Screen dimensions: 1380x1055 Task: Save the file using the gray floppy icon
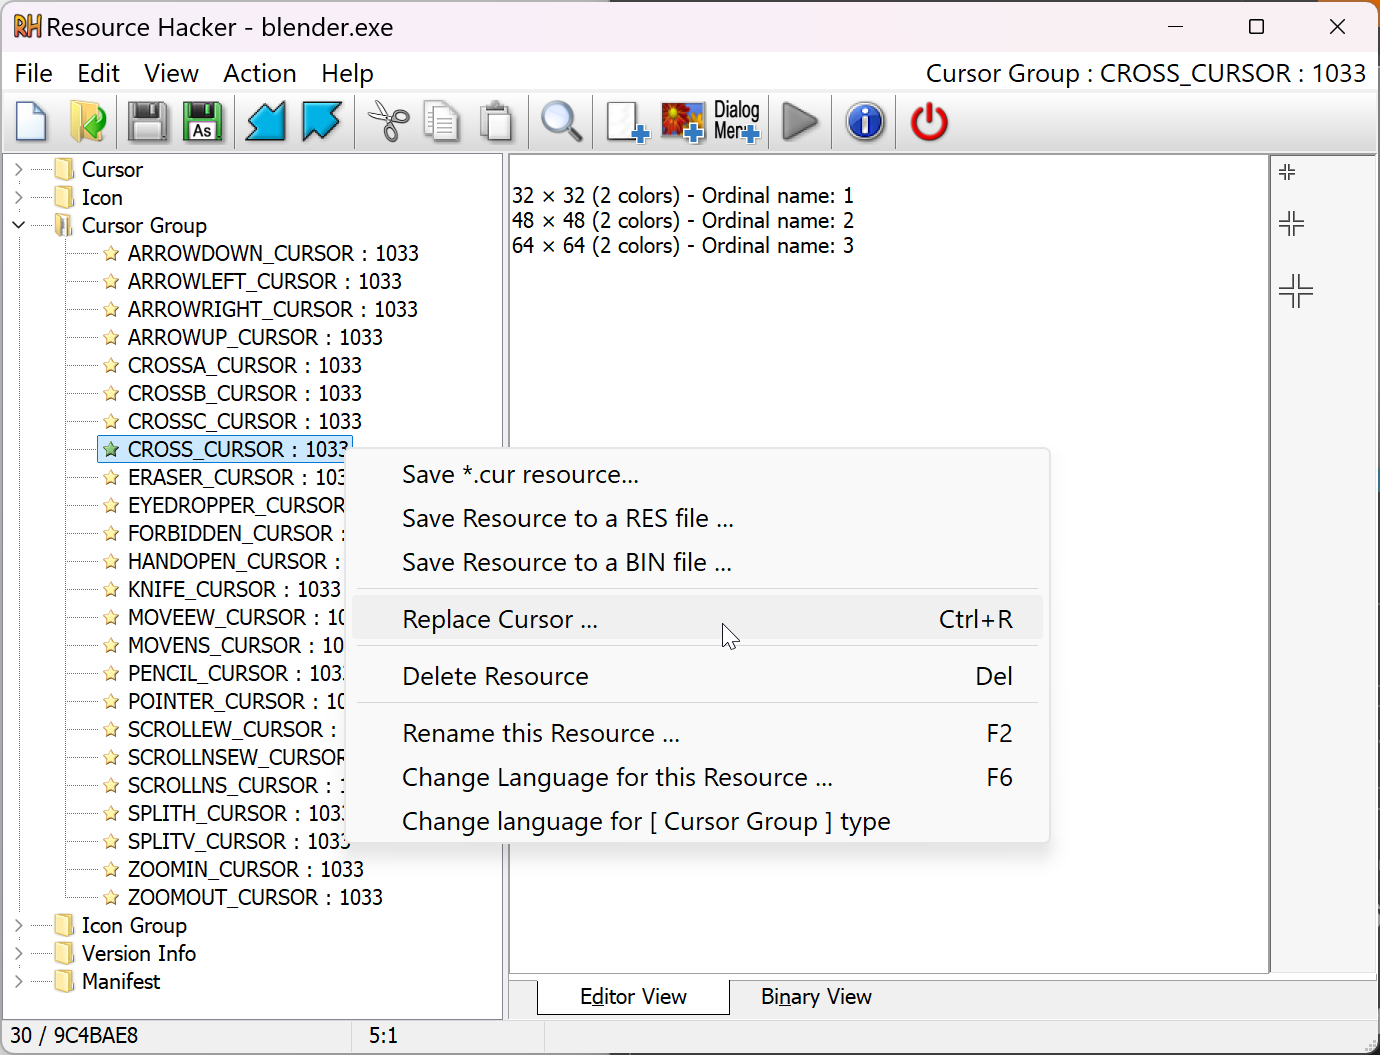click(x=148, y=122)
